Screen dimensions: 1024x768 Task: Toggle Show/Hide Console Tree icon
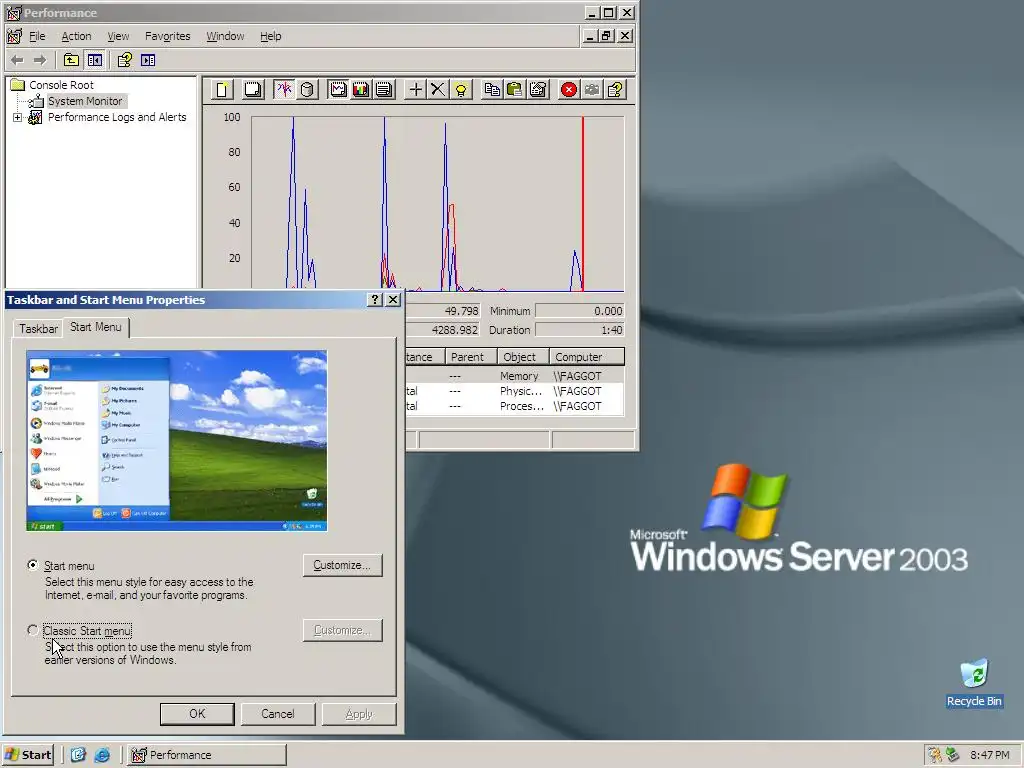95,60
